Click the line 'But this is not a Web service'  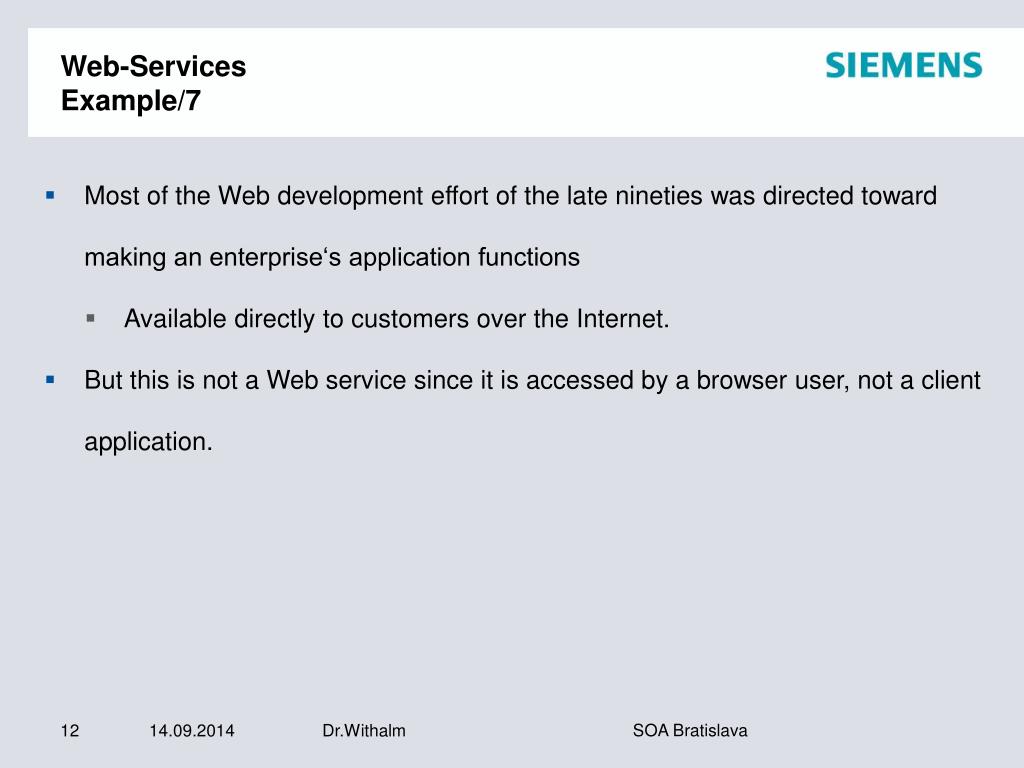[532, 380]
